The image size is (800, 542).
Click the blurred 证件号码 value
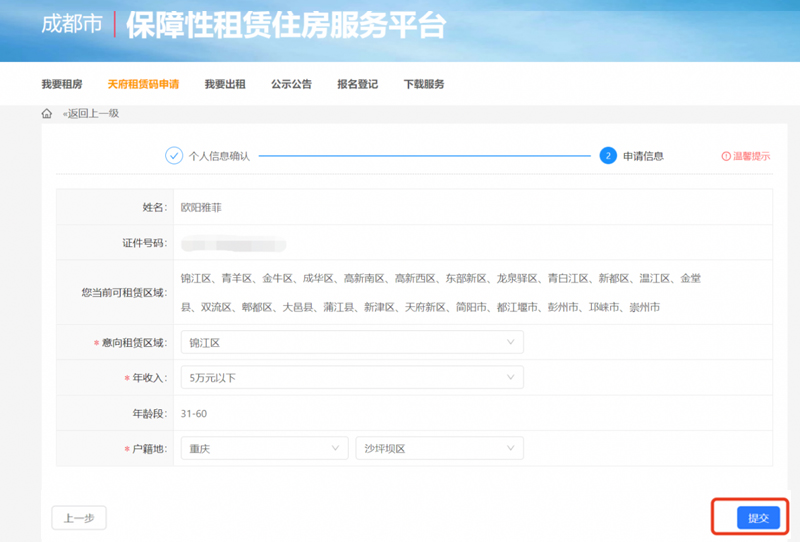pyautogui.click(x=234, y=244)
